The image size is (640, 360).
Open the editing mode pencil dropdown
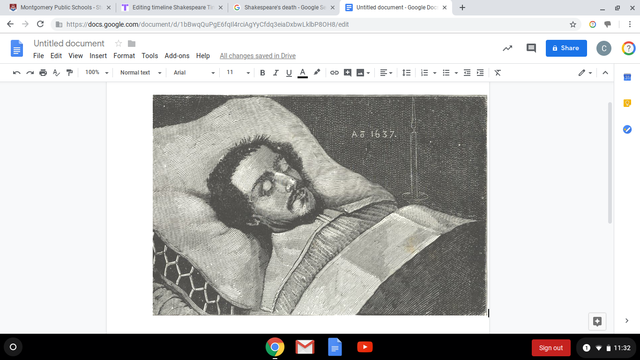[x=584, y=73]
